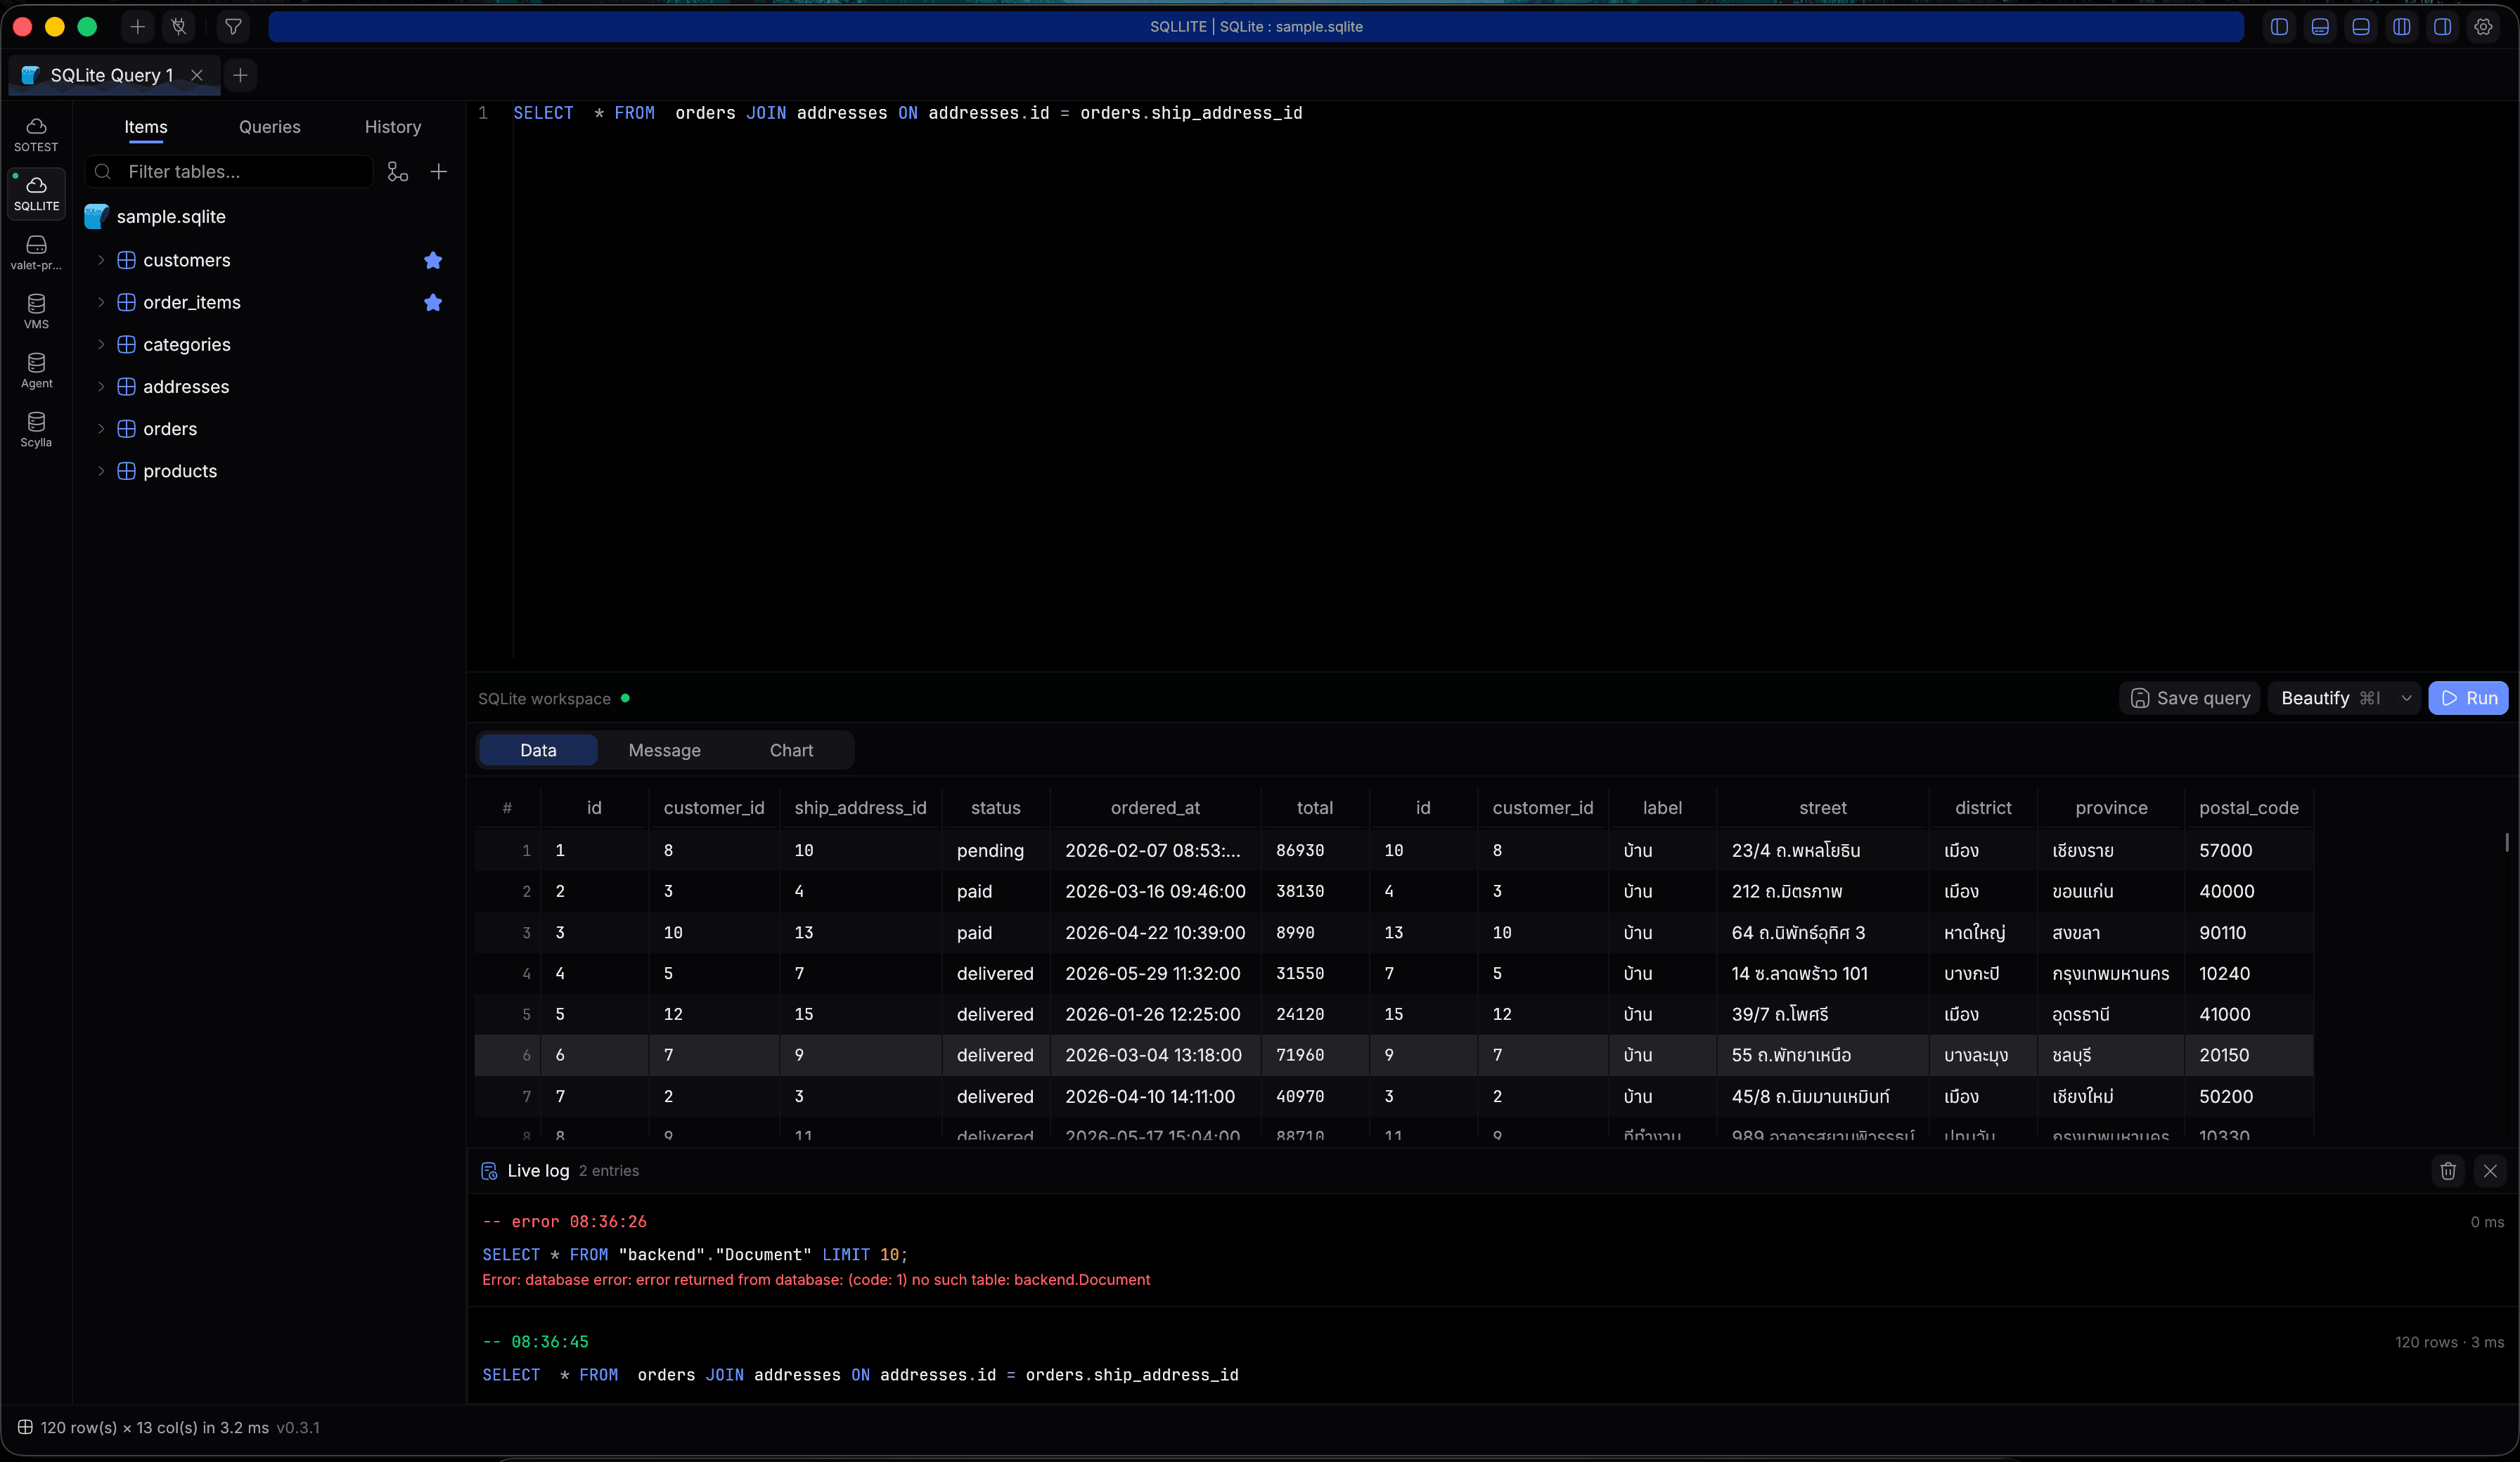Open settings via the gear icon
This screenshot has height=1462, width=2520.
(2484, 27)
